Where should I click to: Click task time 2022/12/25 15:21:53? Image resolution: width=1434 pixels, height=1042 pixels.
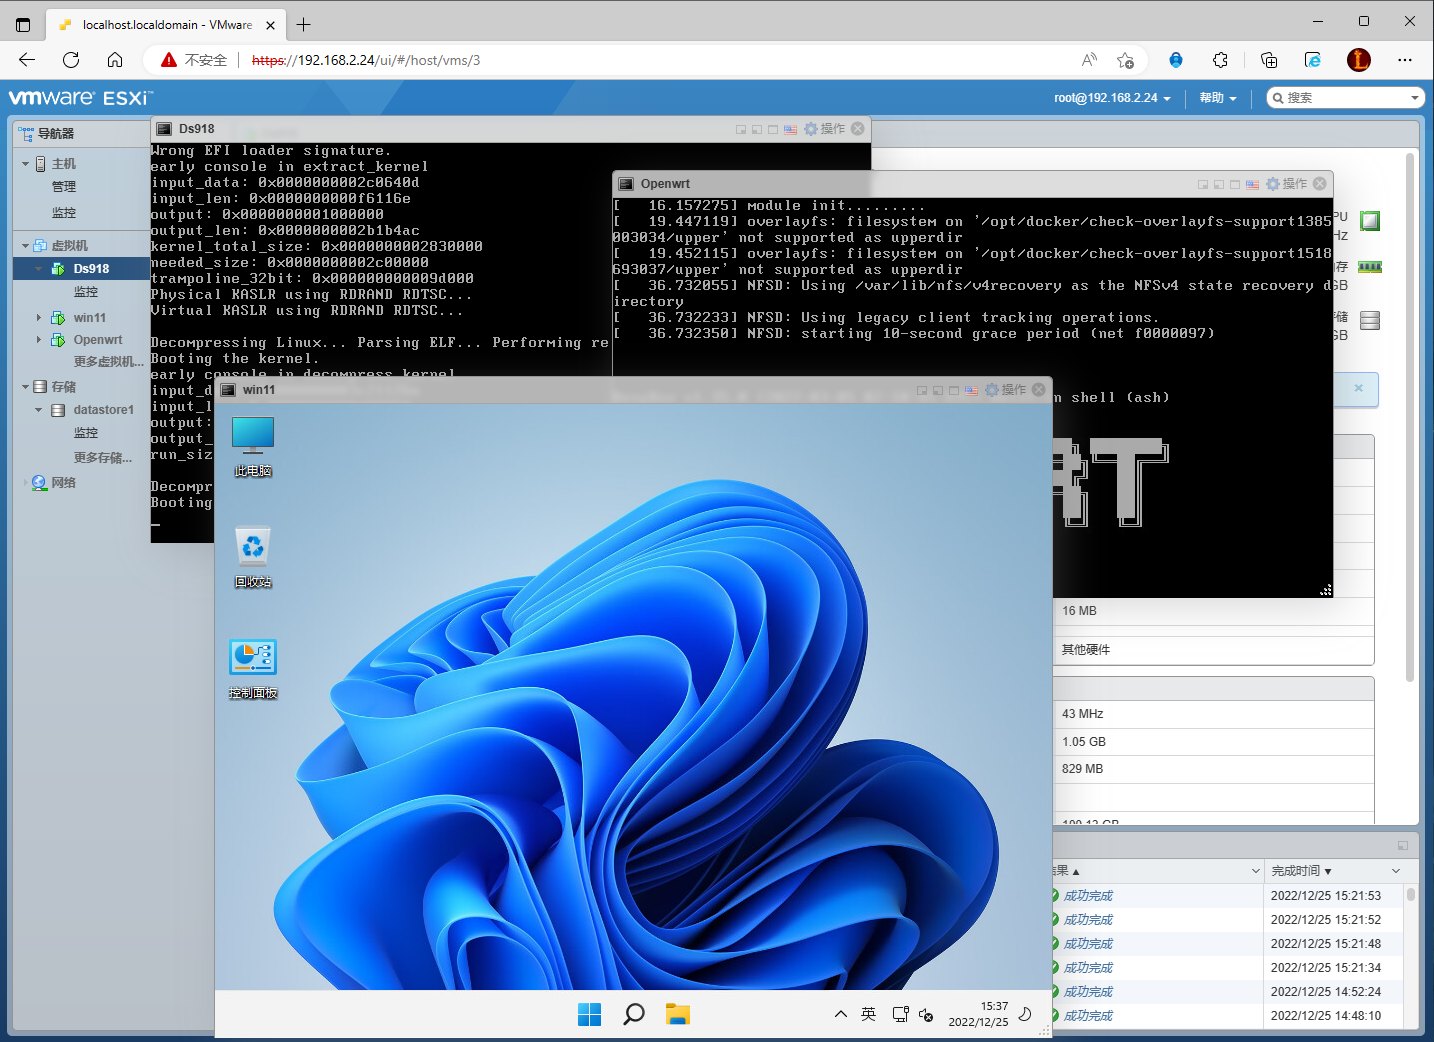(x=1326, y=896)
